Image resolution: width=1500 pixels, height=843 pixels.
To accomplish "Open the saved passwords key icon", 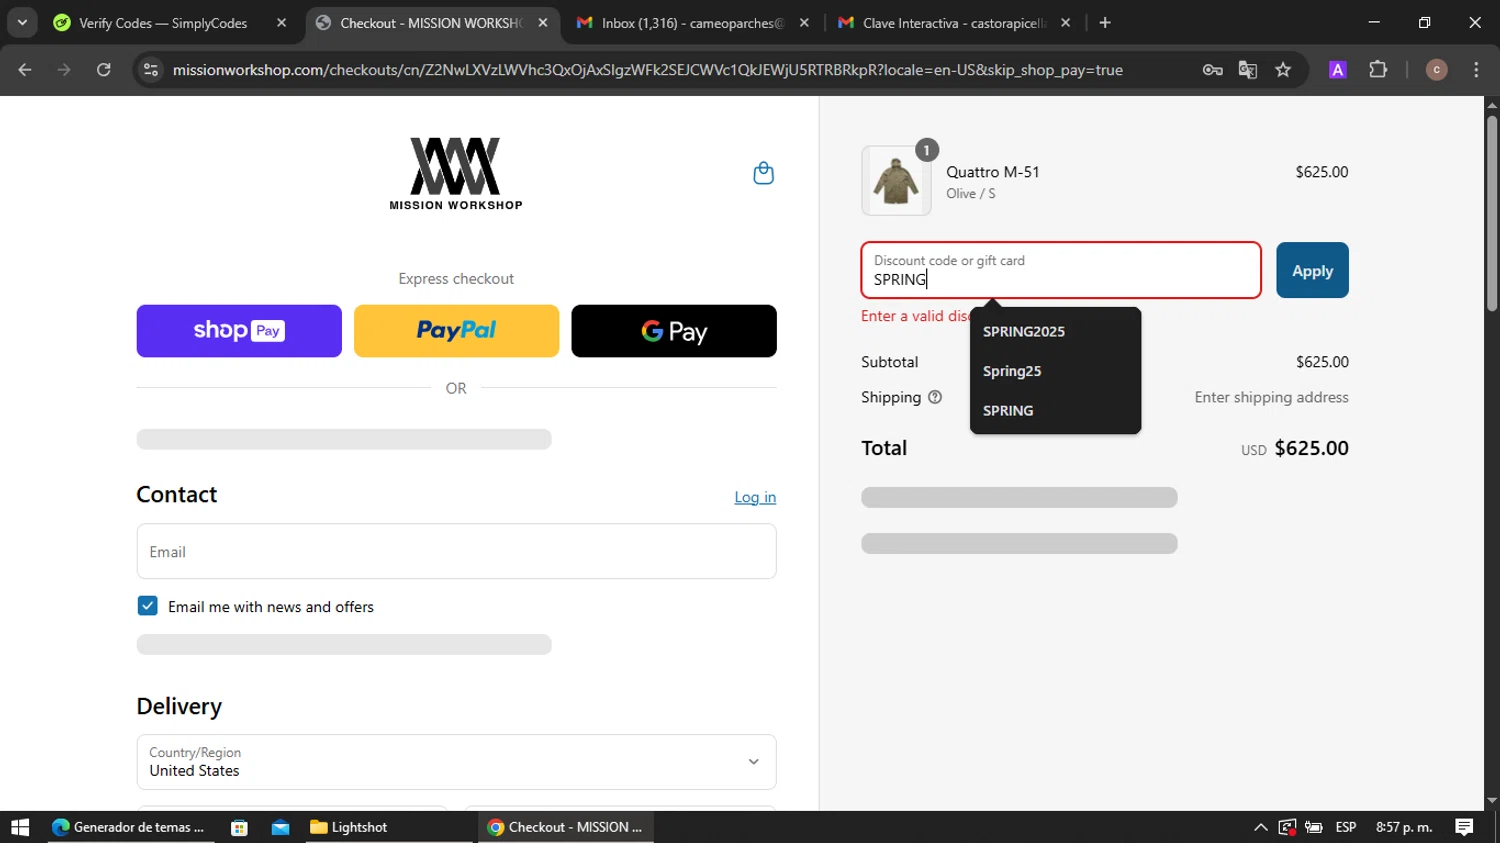I will point(1212,70).
